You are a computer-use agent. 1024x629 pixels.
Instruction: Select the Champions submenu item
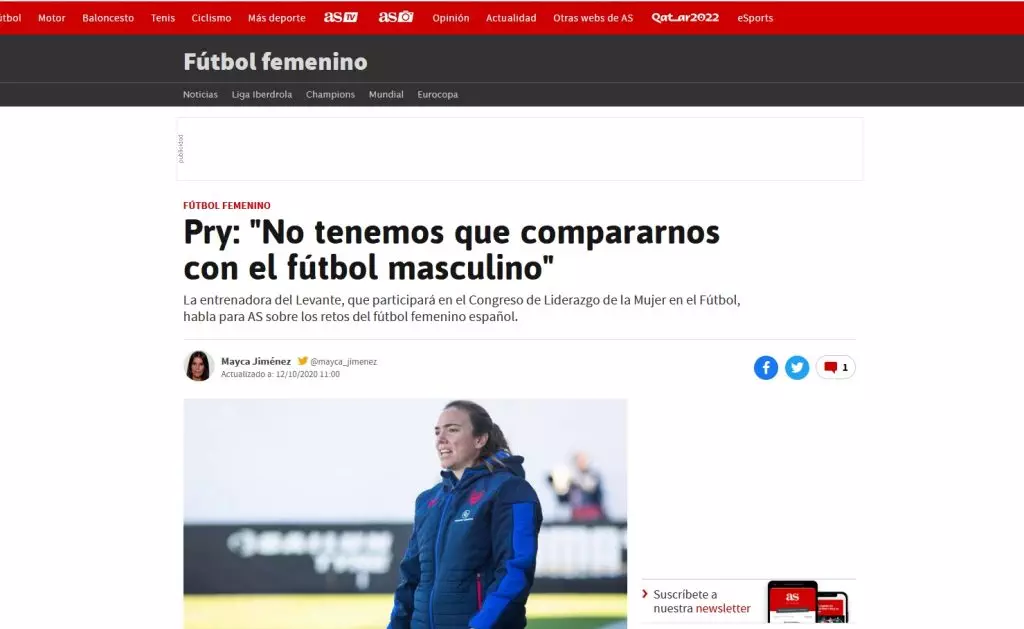[330, 95]
